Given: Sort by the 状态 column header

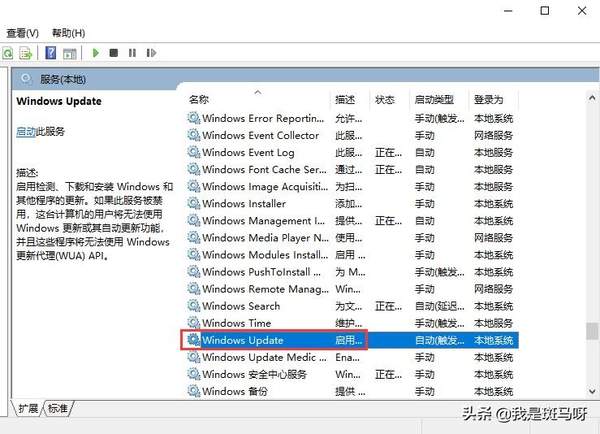Looking at the screenshot, I should pyautogui.click(x=385, y=100).
